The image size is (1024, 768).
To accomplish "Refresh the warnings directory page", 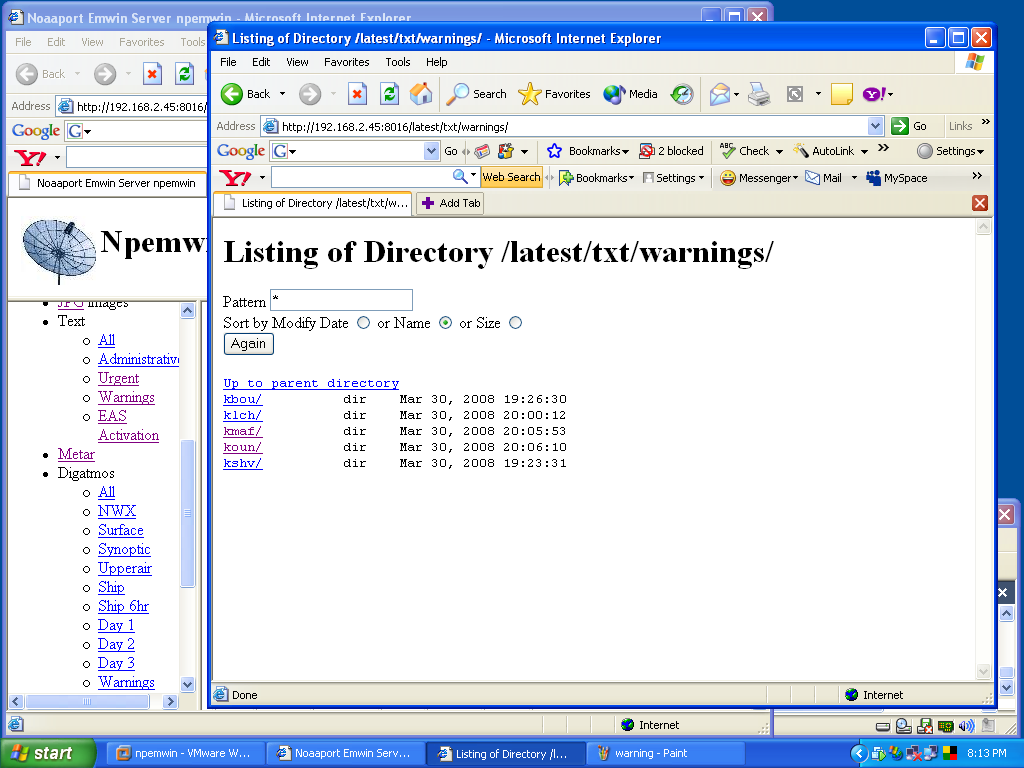I will tap(389, 94).
